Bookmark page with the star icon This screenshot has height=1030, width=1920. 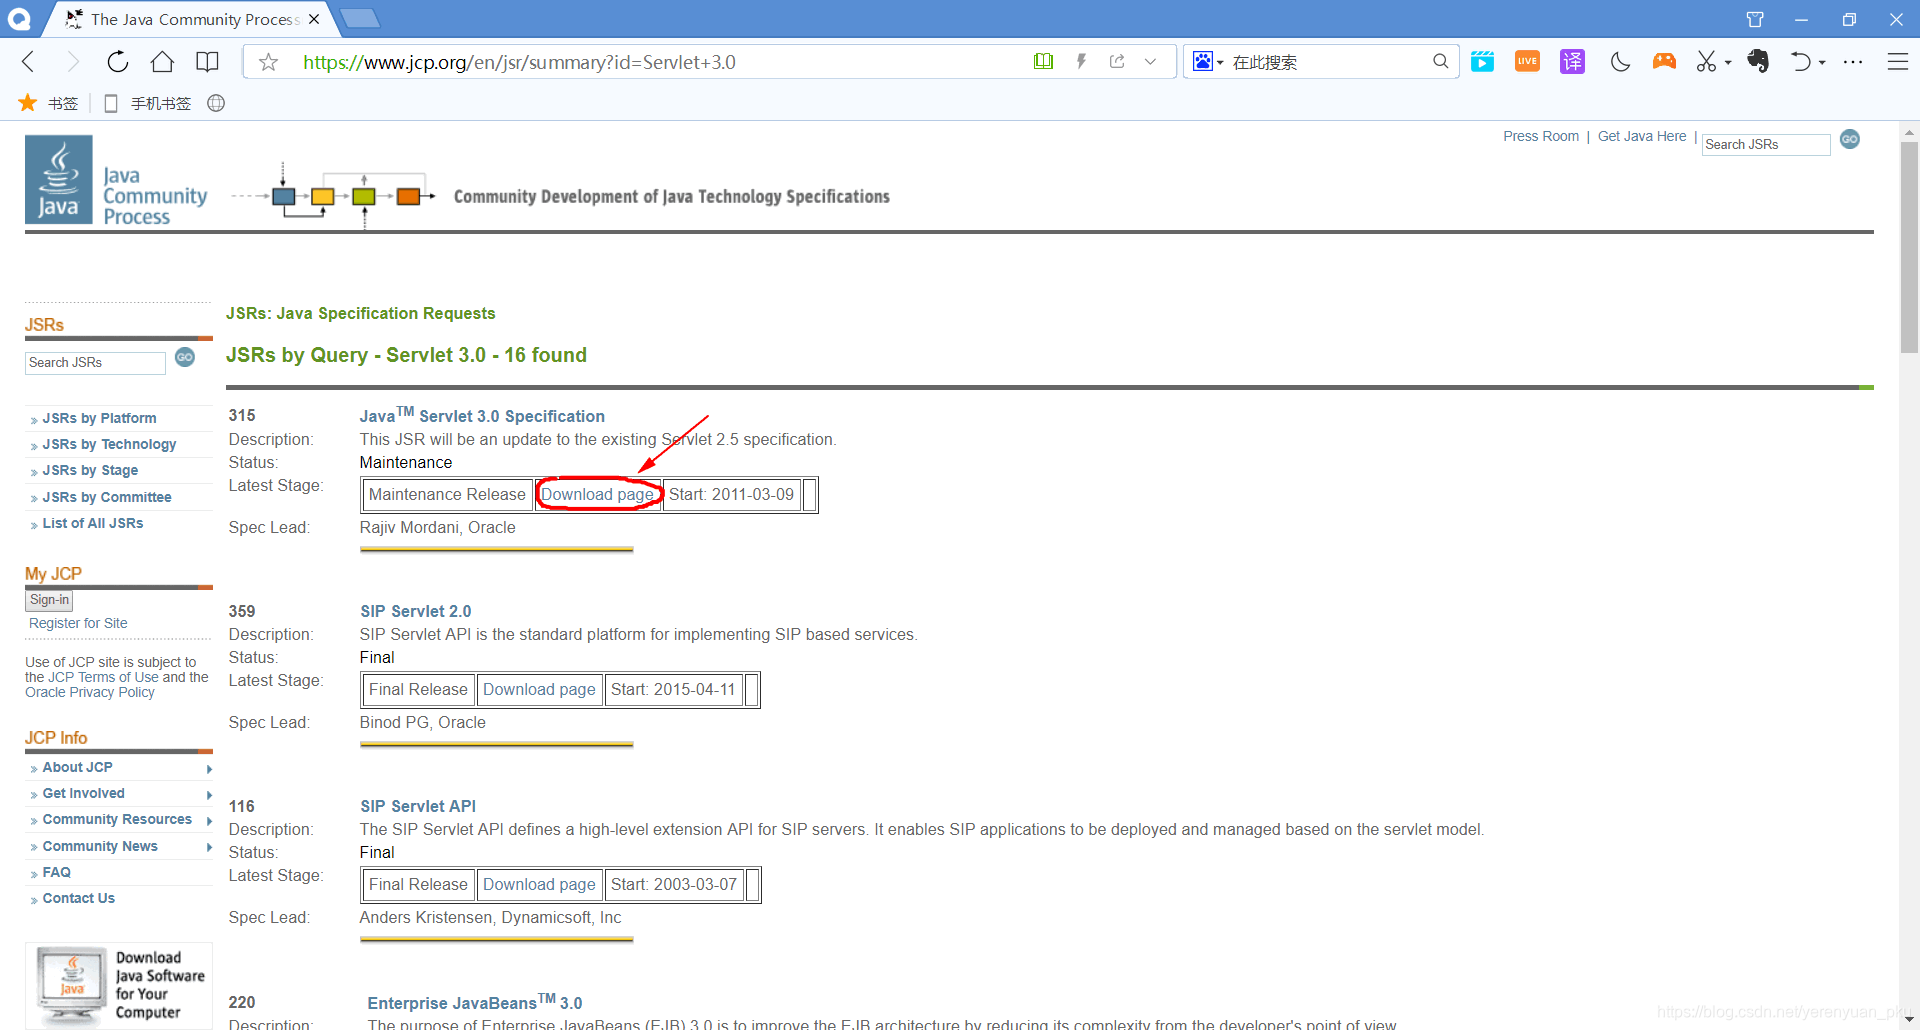pyautogui.click(x=268, y=62)
